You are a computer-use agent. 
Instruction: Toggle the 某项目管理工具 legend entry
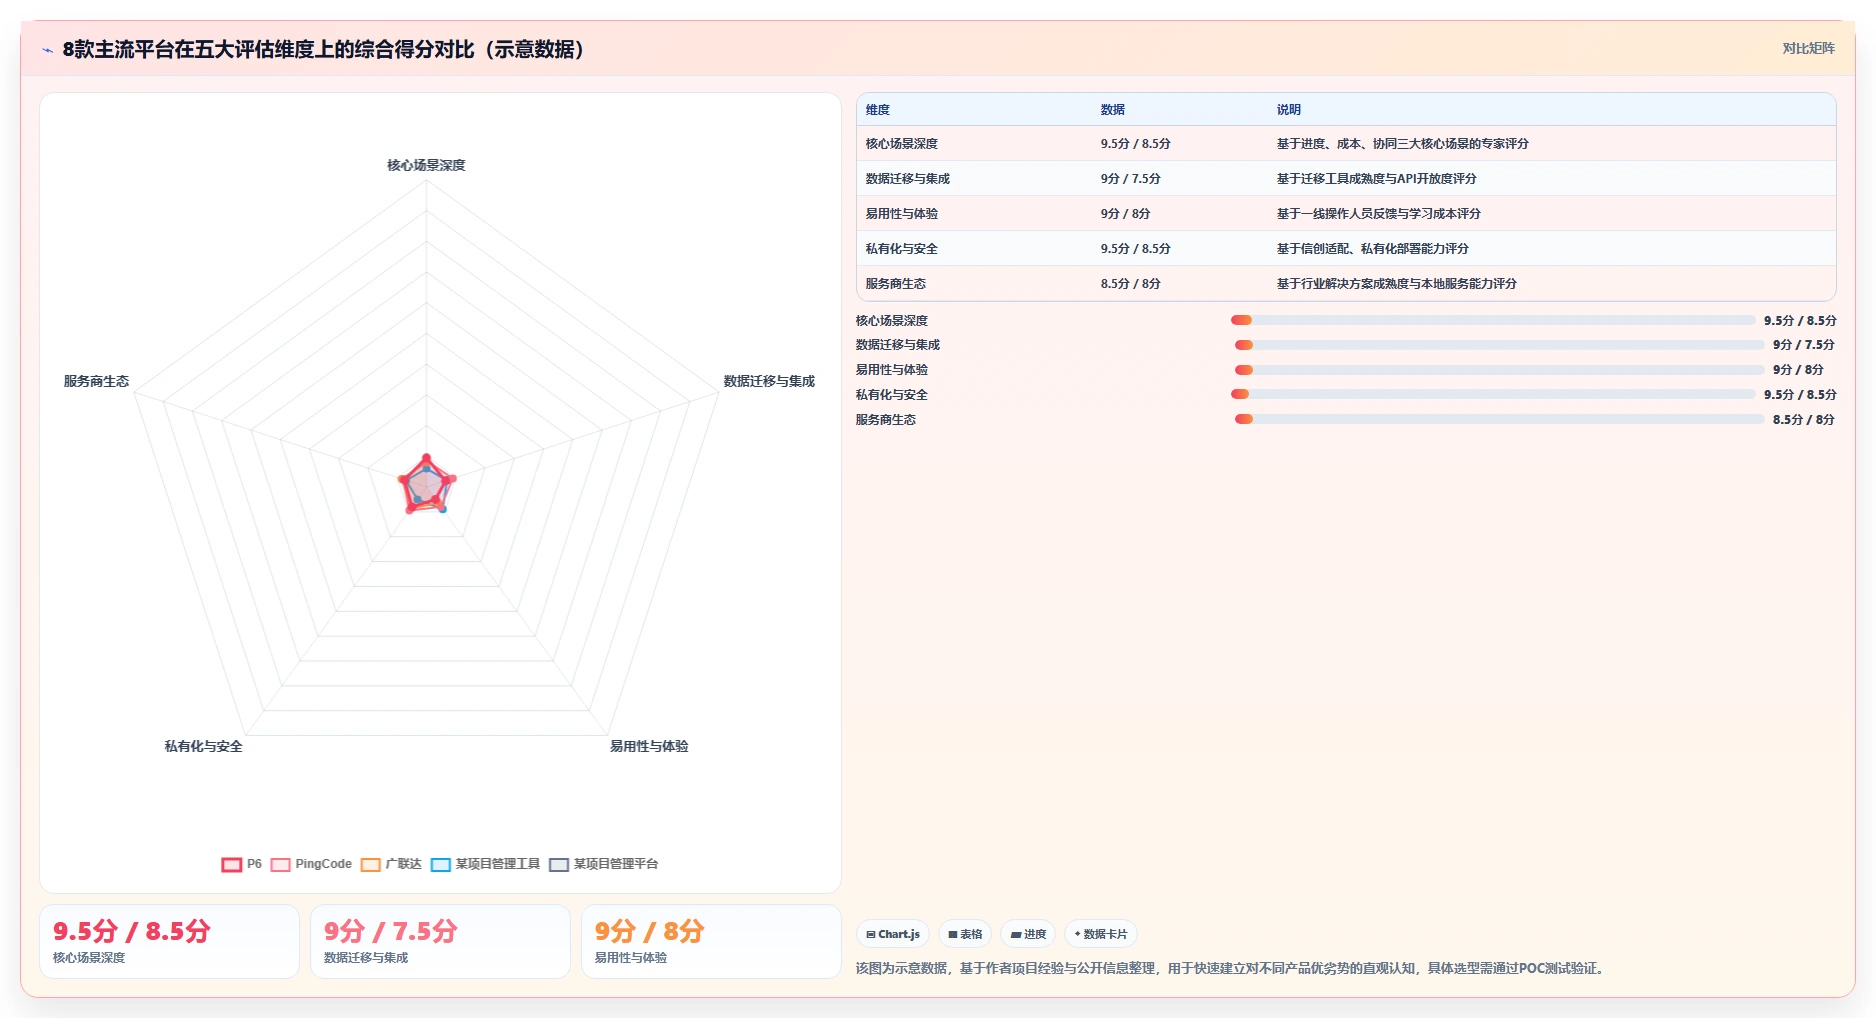[x=485, y=864]
